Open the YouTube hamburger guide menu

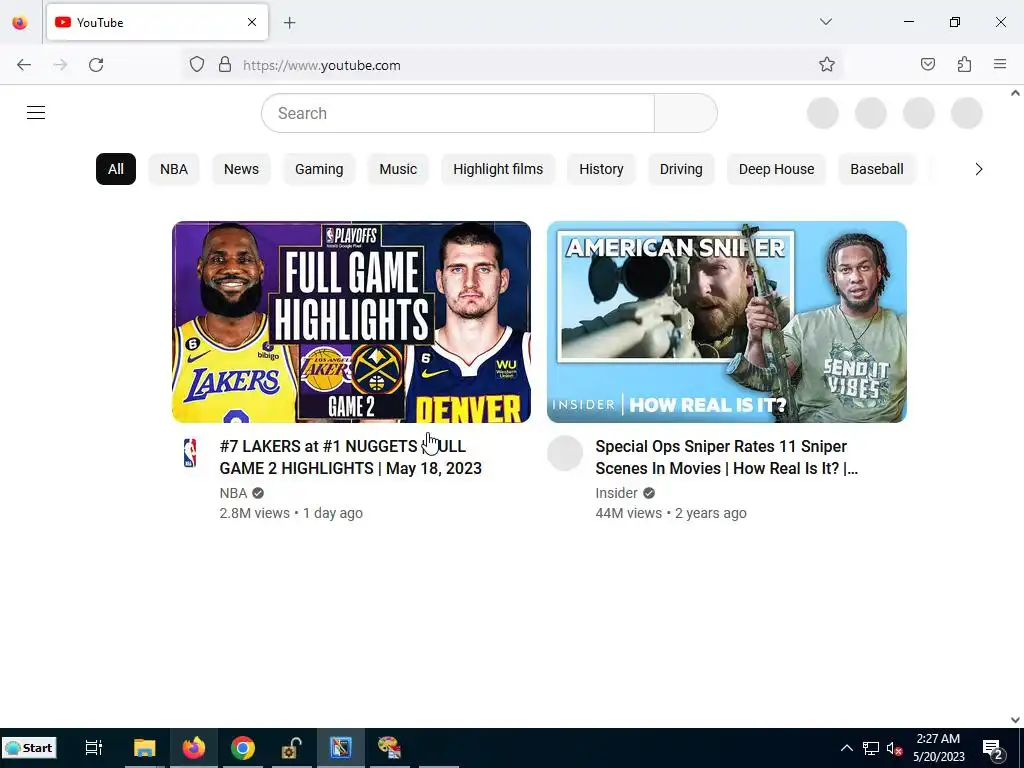[x=36, y=113]
